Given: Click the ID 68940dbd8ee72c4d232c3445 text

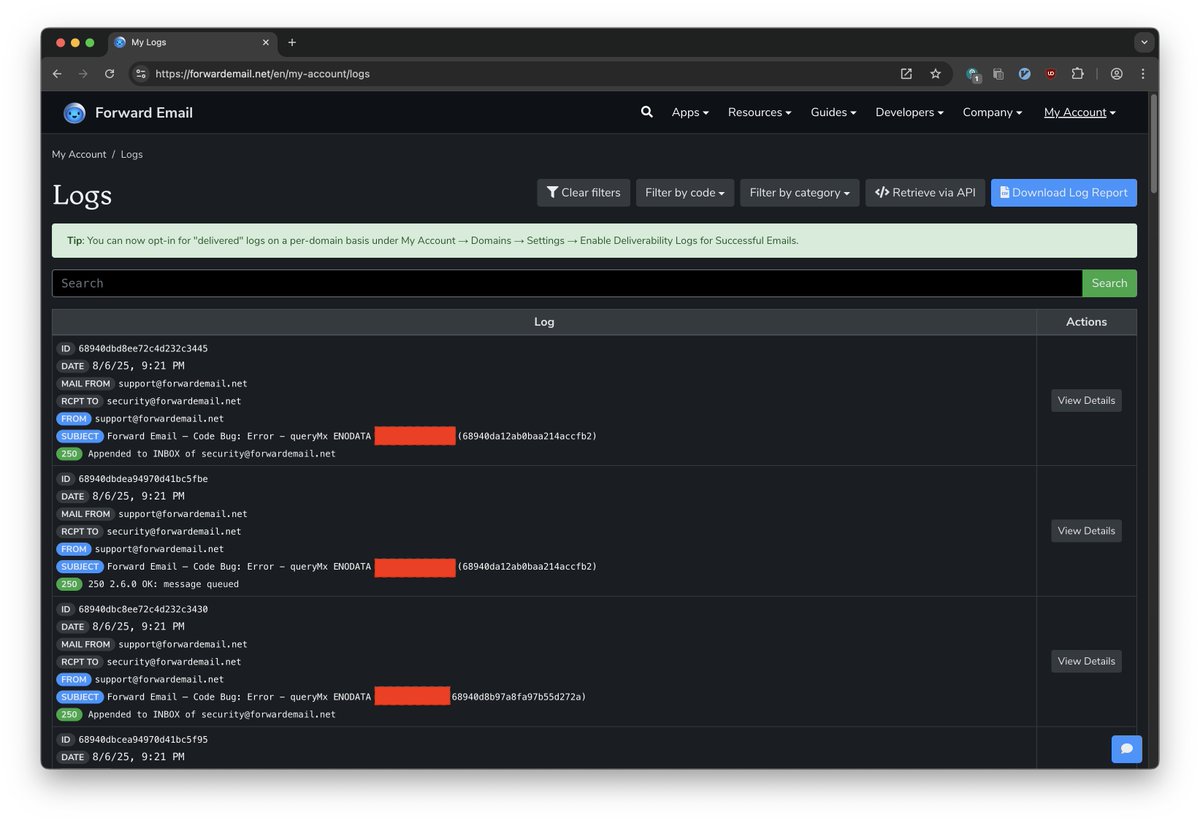Looking at the screenshot, I should pos(143,349).
